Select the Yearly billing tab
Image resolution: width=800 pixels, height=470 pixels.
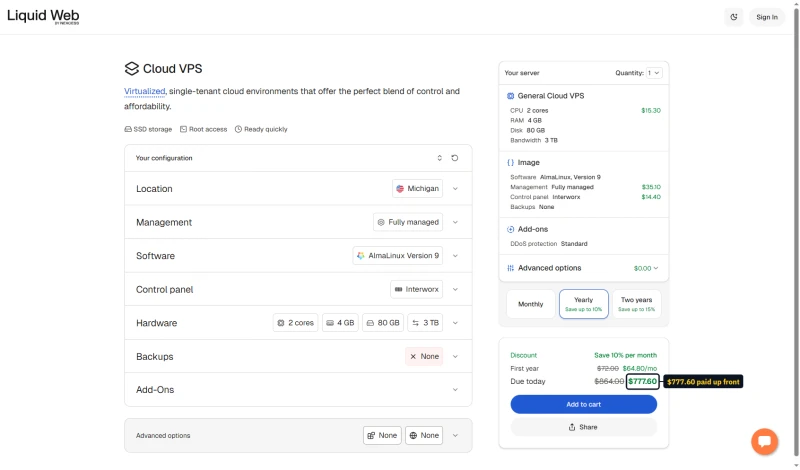[584, 304]
